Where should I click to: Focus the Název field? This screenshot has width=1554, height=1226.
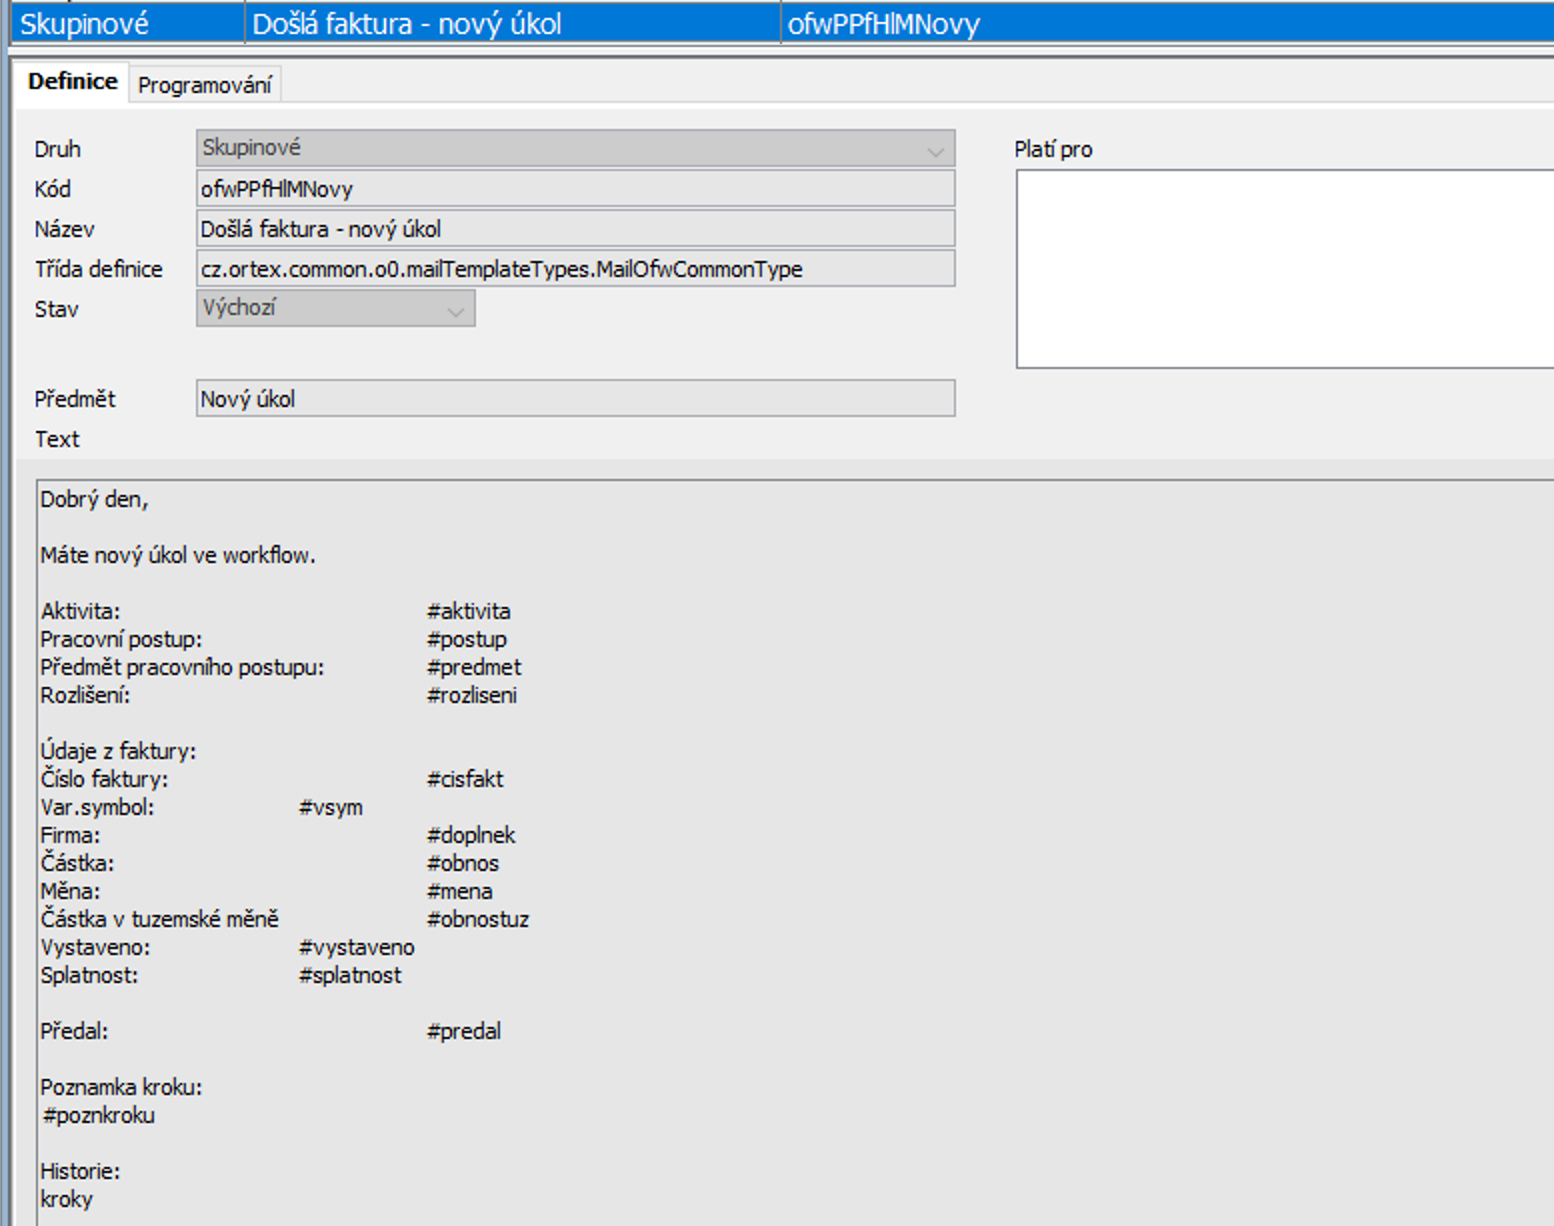[x=575, y=229]
